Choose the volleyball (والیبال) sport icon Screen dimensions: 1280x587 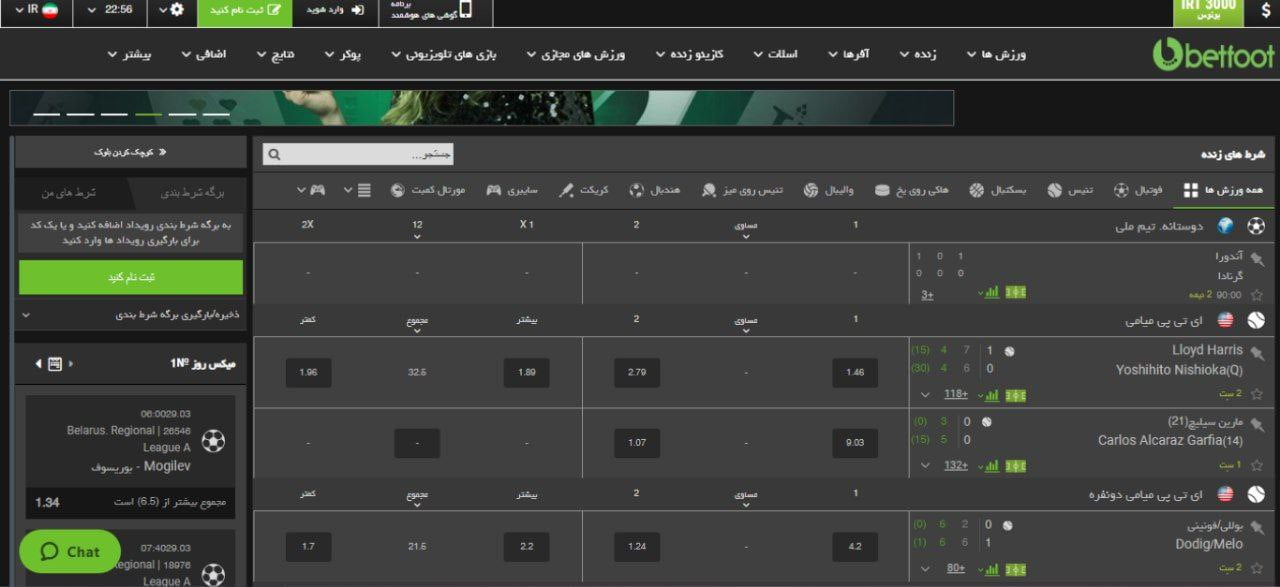829,190
